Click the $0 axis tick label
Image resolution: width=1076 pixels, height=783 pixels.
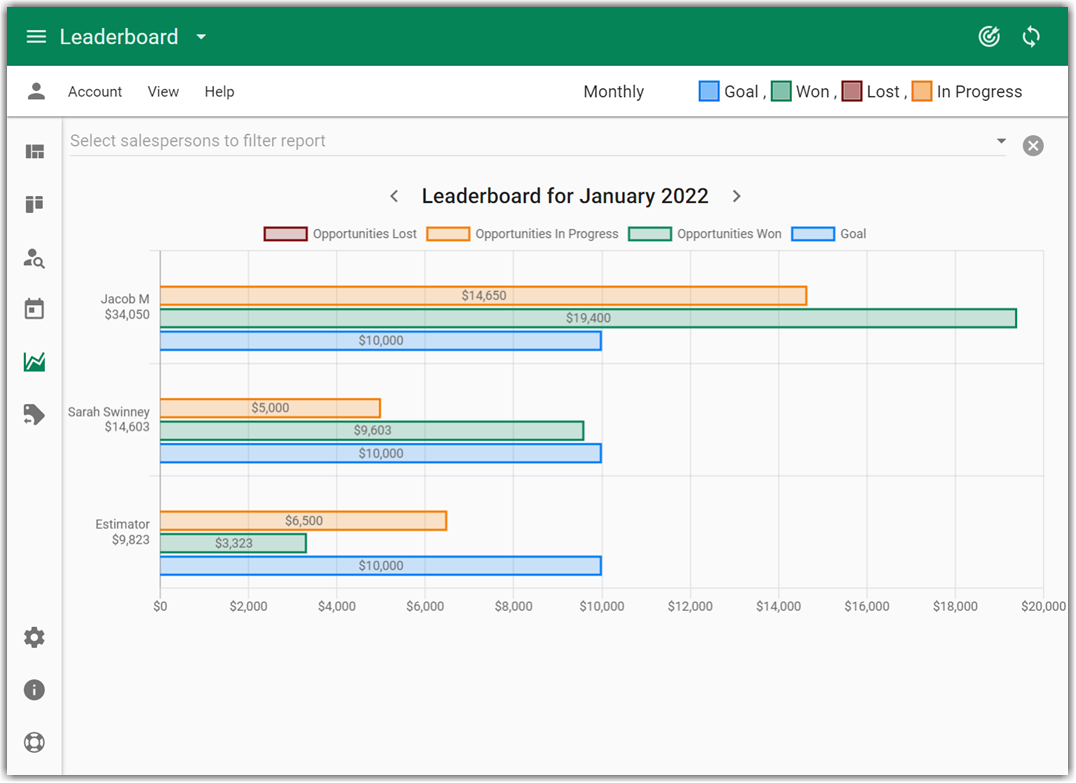(x=160, y=607)
